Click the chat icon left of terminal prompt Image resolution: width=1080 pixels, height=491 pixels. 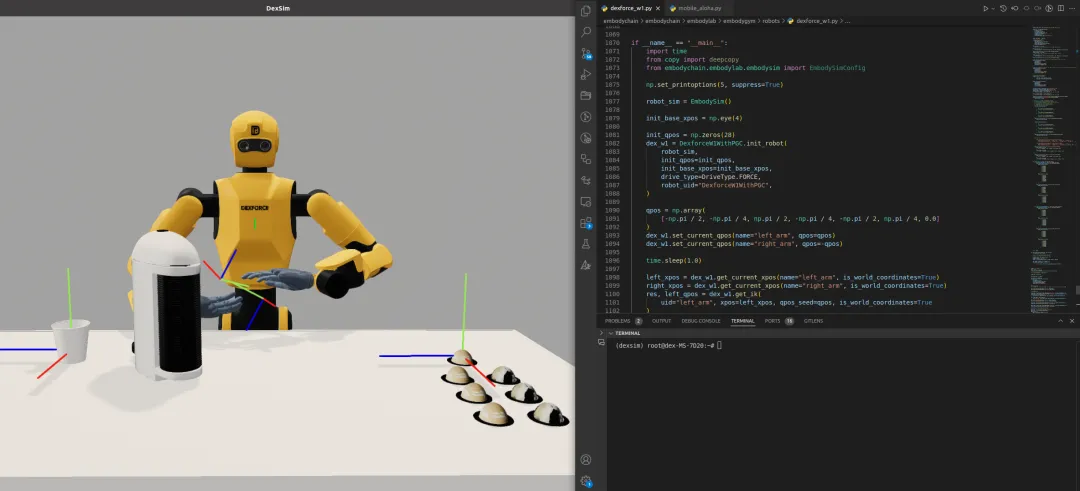tap(601, 342)
